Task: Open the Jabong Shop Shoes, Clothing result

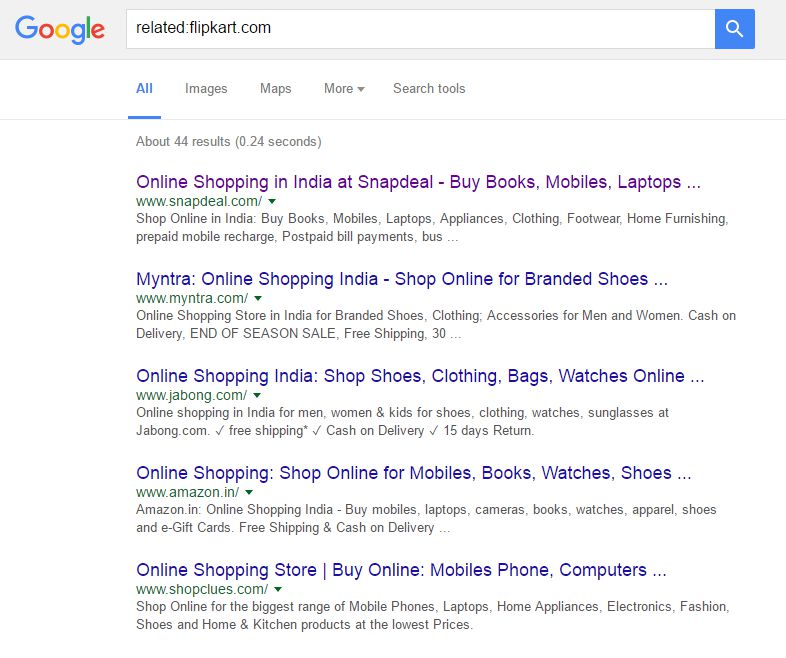Action: [x=420, y=376]
